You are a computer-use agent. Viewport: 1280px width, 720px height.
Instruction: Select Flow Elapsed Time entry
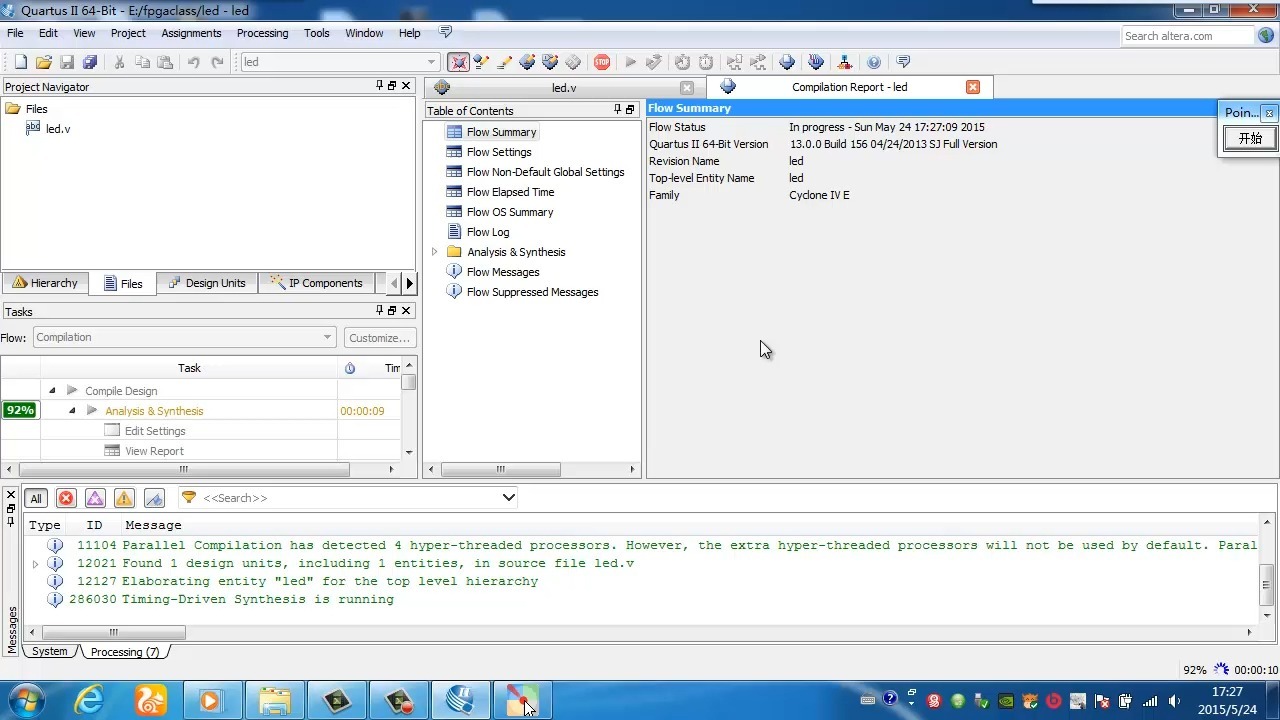click(510, 192)
